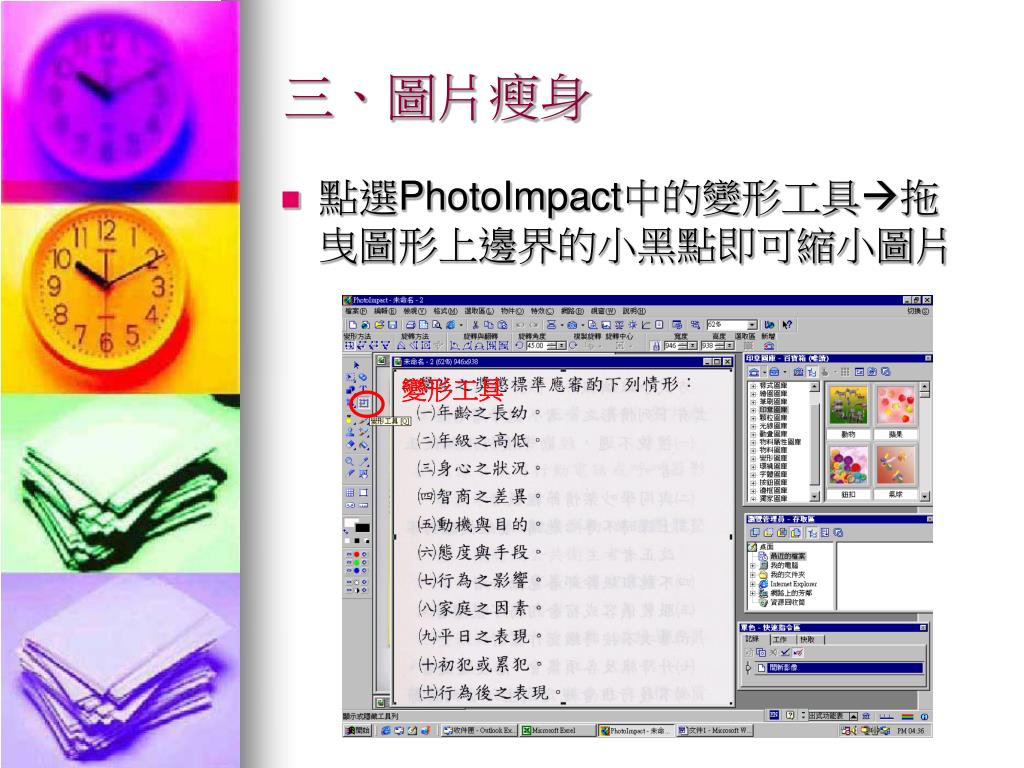Click the Save diskette icon in the toolbar
The height and width of the screenshot is (768, 1024).
tap(392, 325)
